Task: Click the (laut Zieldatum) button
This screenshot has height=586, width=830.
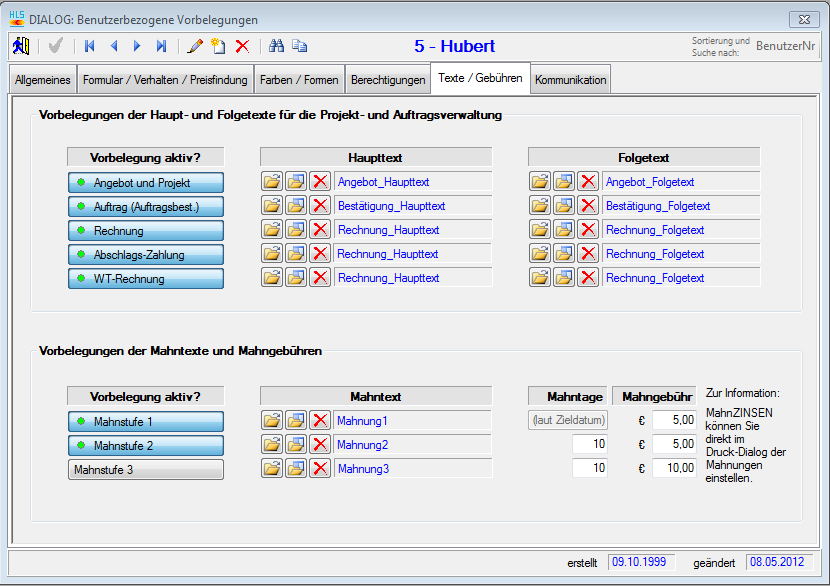Action: 567,421
